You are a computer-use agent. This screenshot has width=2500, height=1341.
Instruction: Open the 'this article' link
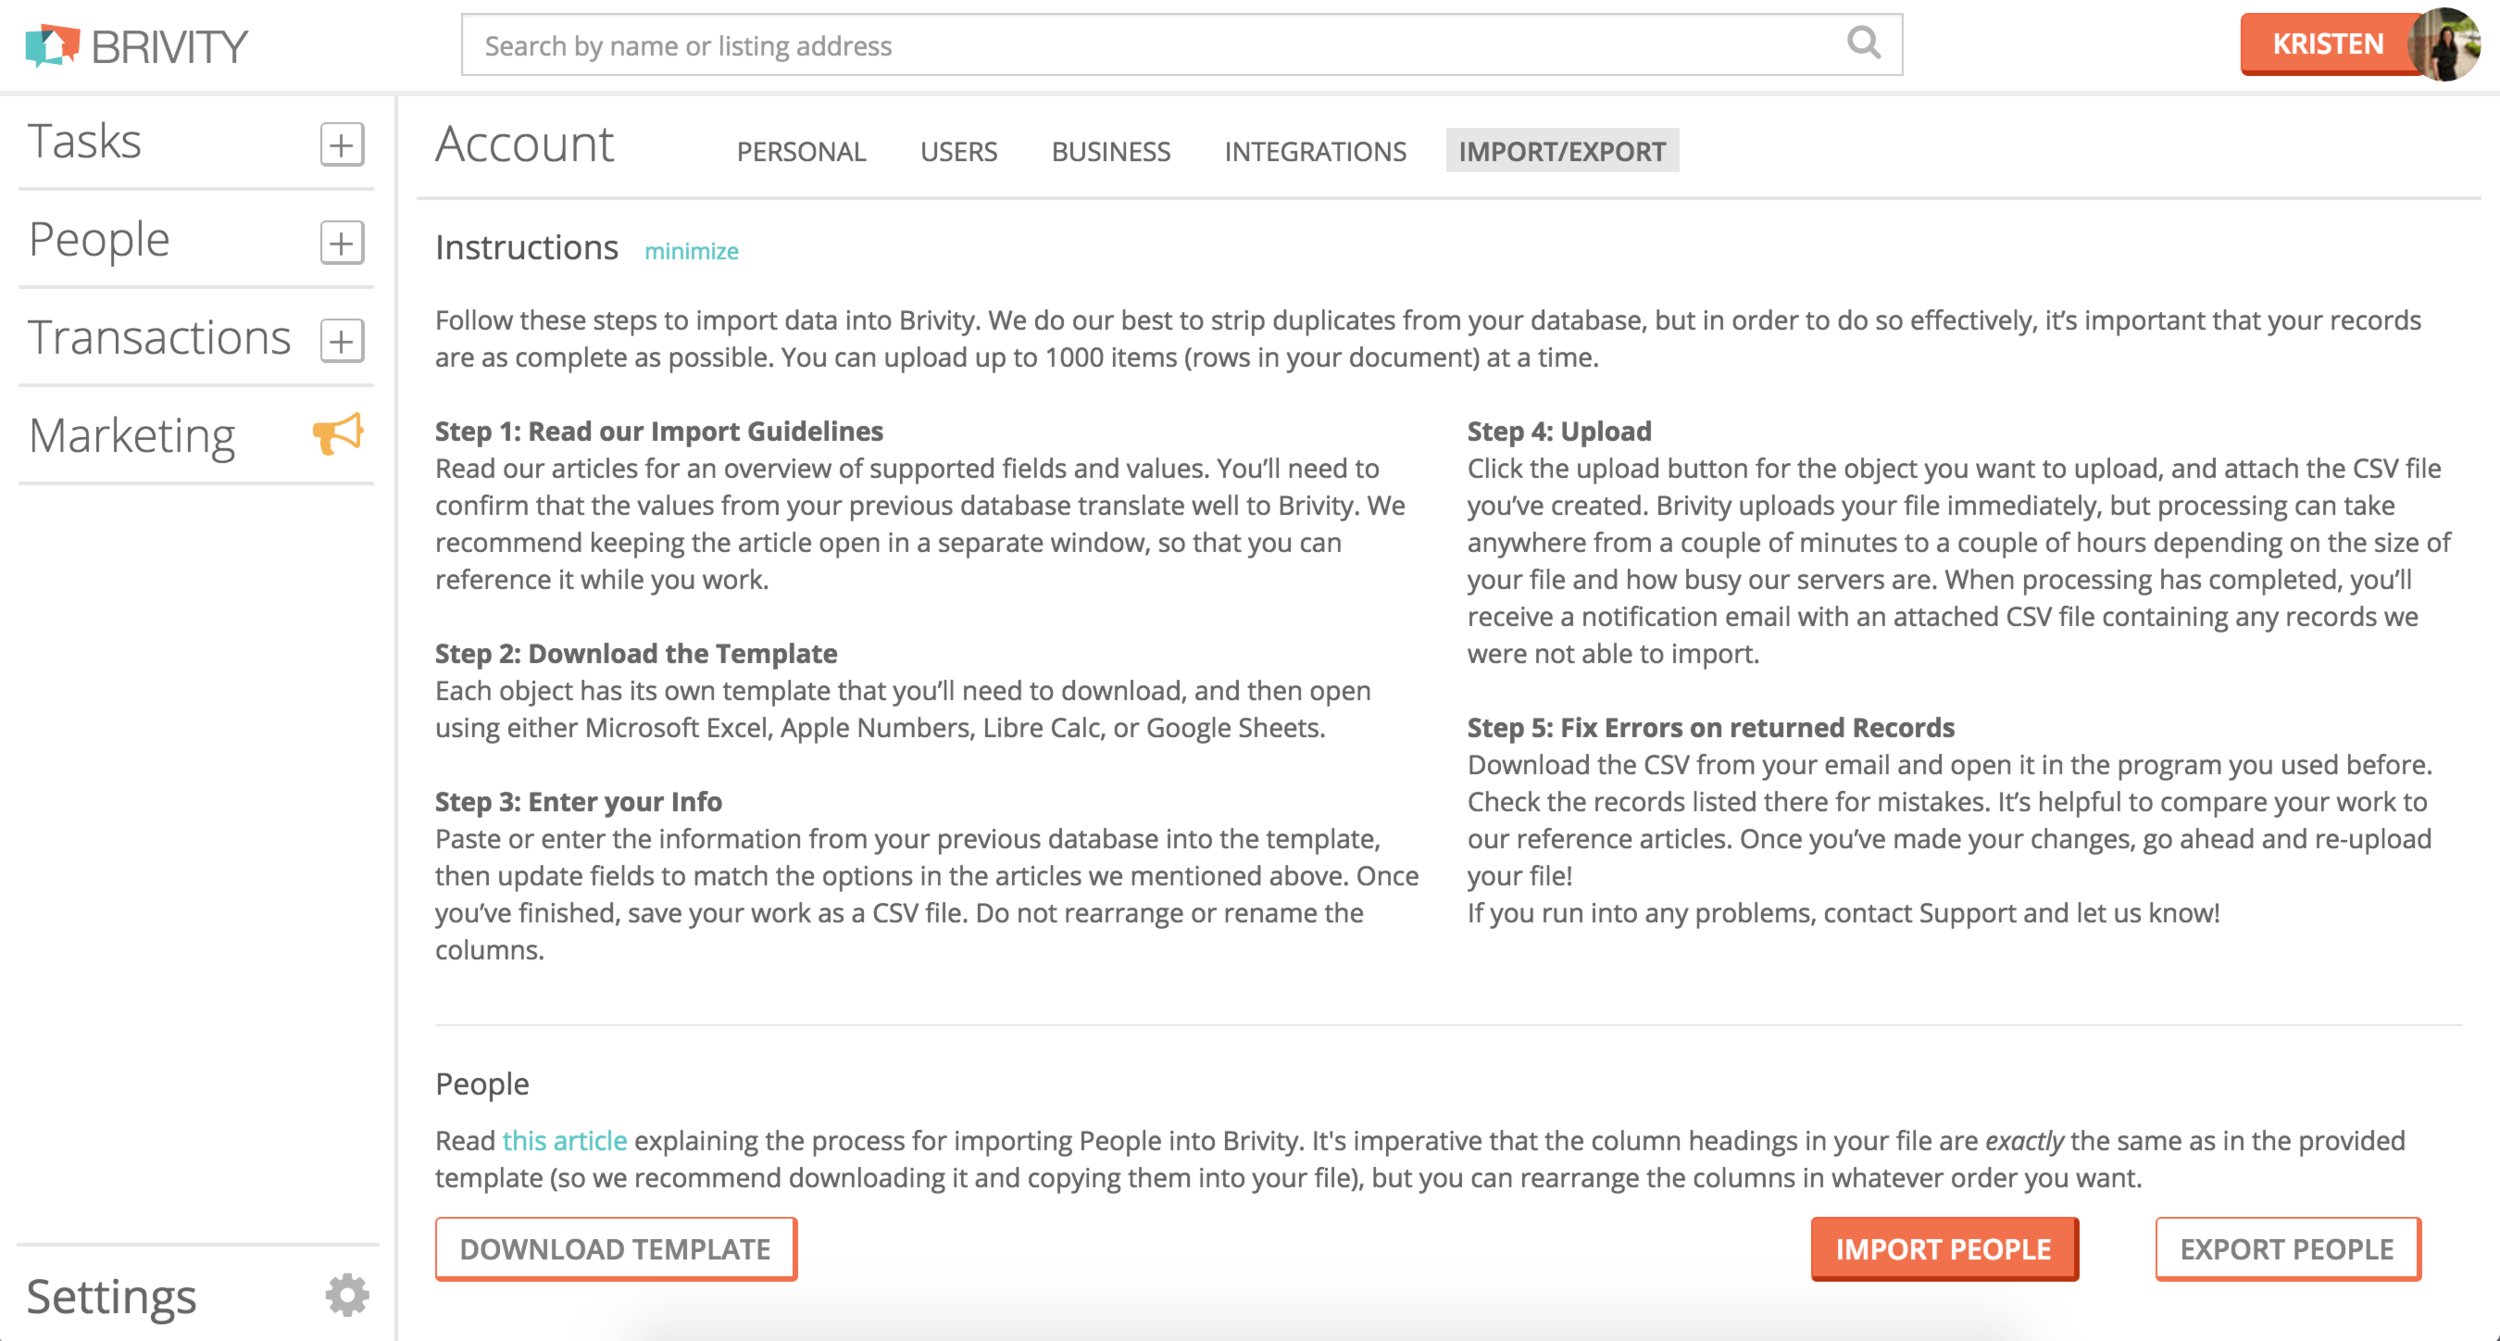[x=564, y=1140]
